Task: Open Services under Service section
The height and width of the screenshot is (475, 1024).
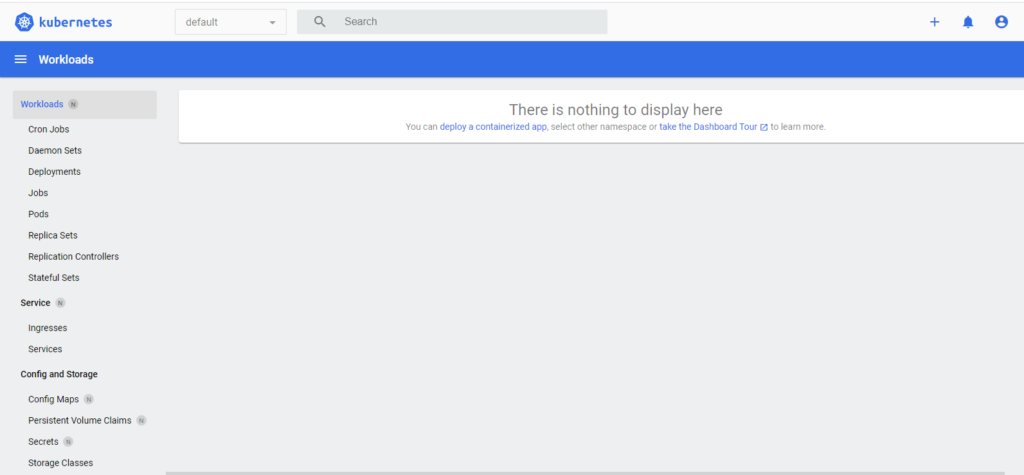Action: pyautogui.click(x=45, y=349)
